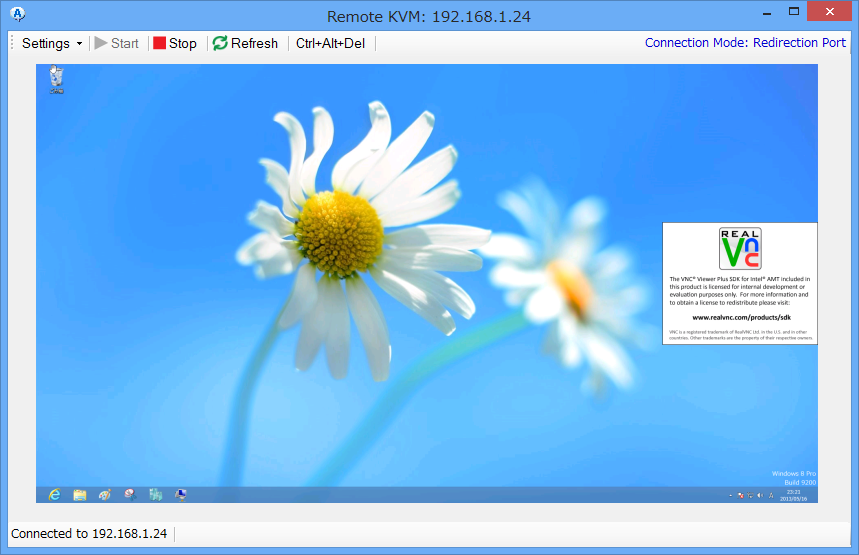Click www.realvnc.com/products/sdk in the notice

[x=741, y=317]
